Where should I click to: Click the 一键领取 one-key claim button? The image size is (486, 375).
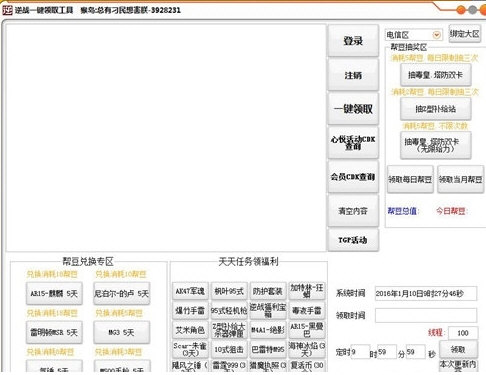(353, 109)
